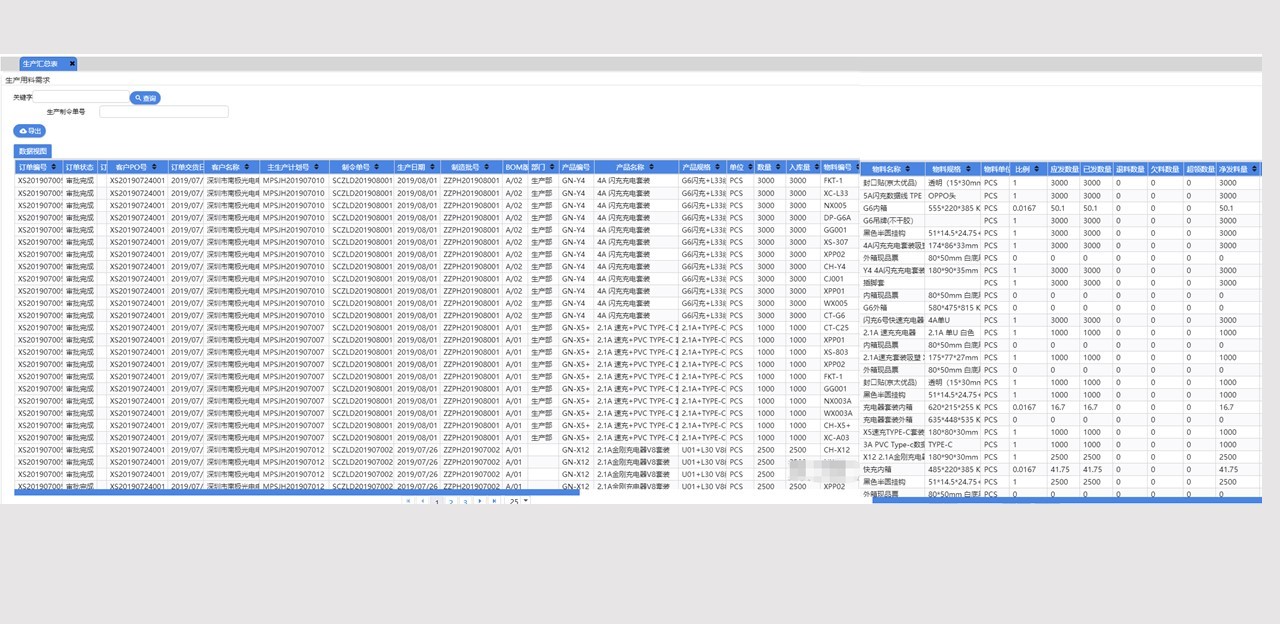1280x624 pixels.
Task: Click the sort arrows on 物料名称 header
Action: (909, 170)
